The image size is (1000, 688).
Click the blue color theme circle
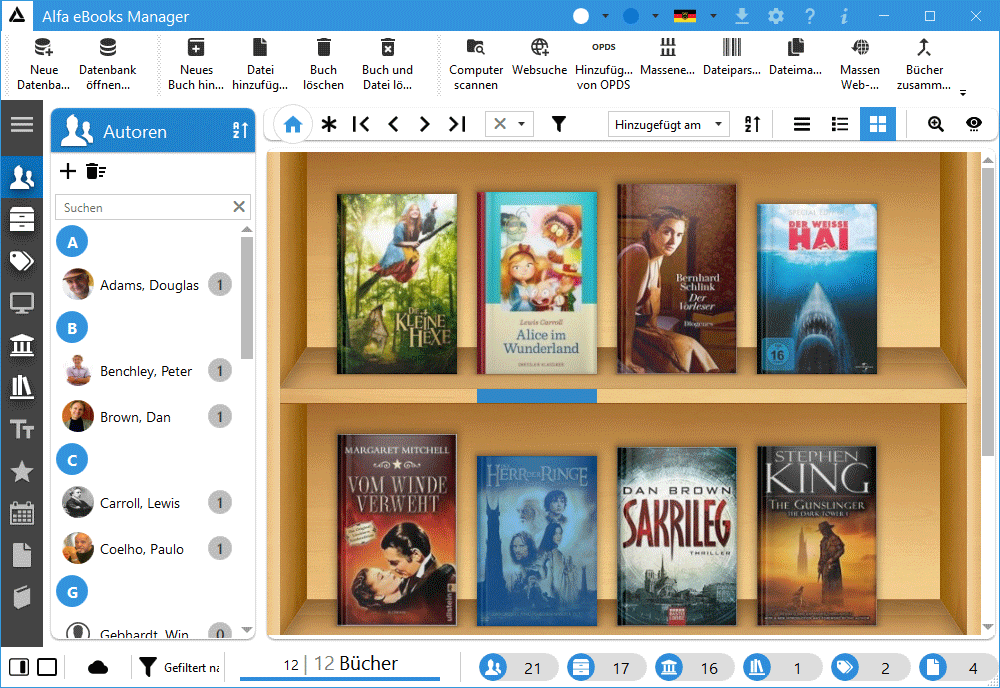[631, 16]
